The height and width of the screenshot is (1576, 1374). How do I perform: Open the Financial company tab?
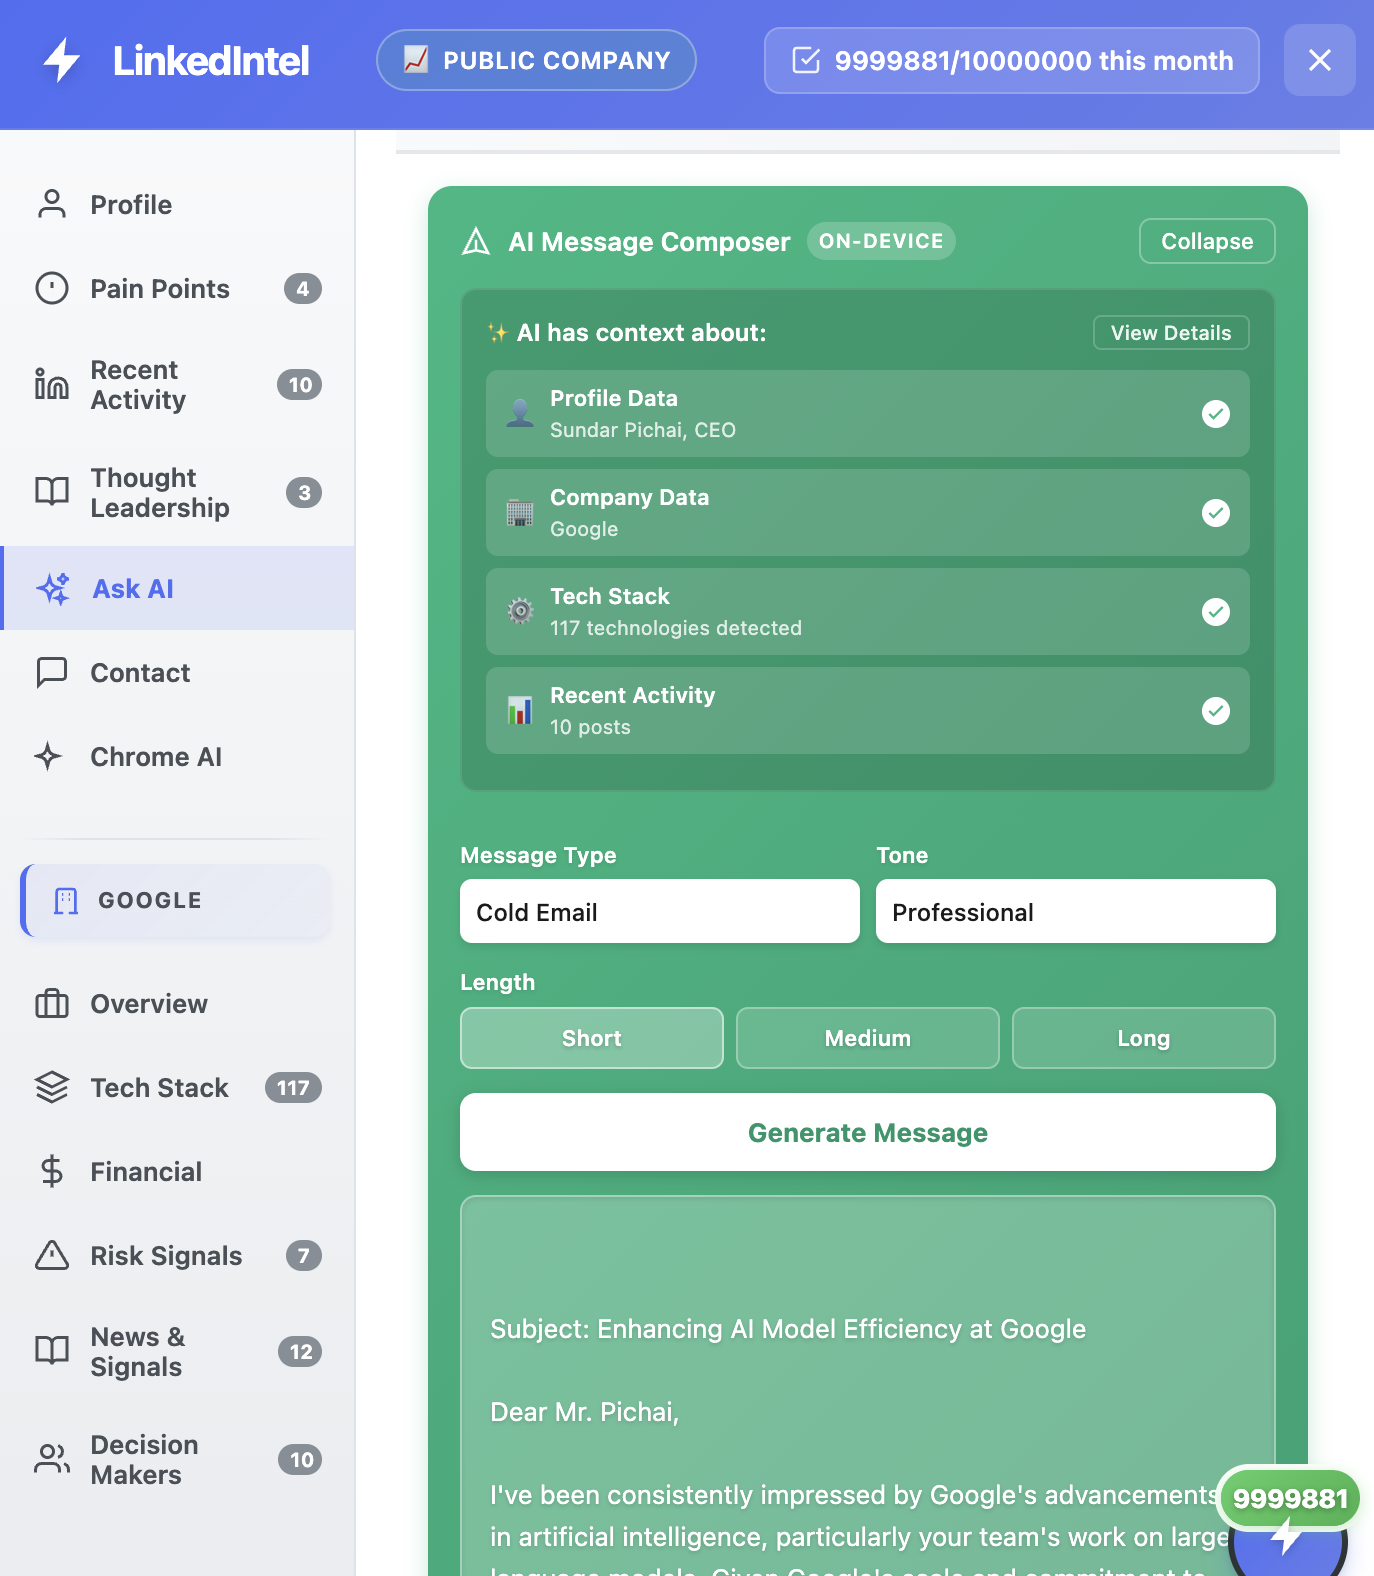(x=178, y=1171)
